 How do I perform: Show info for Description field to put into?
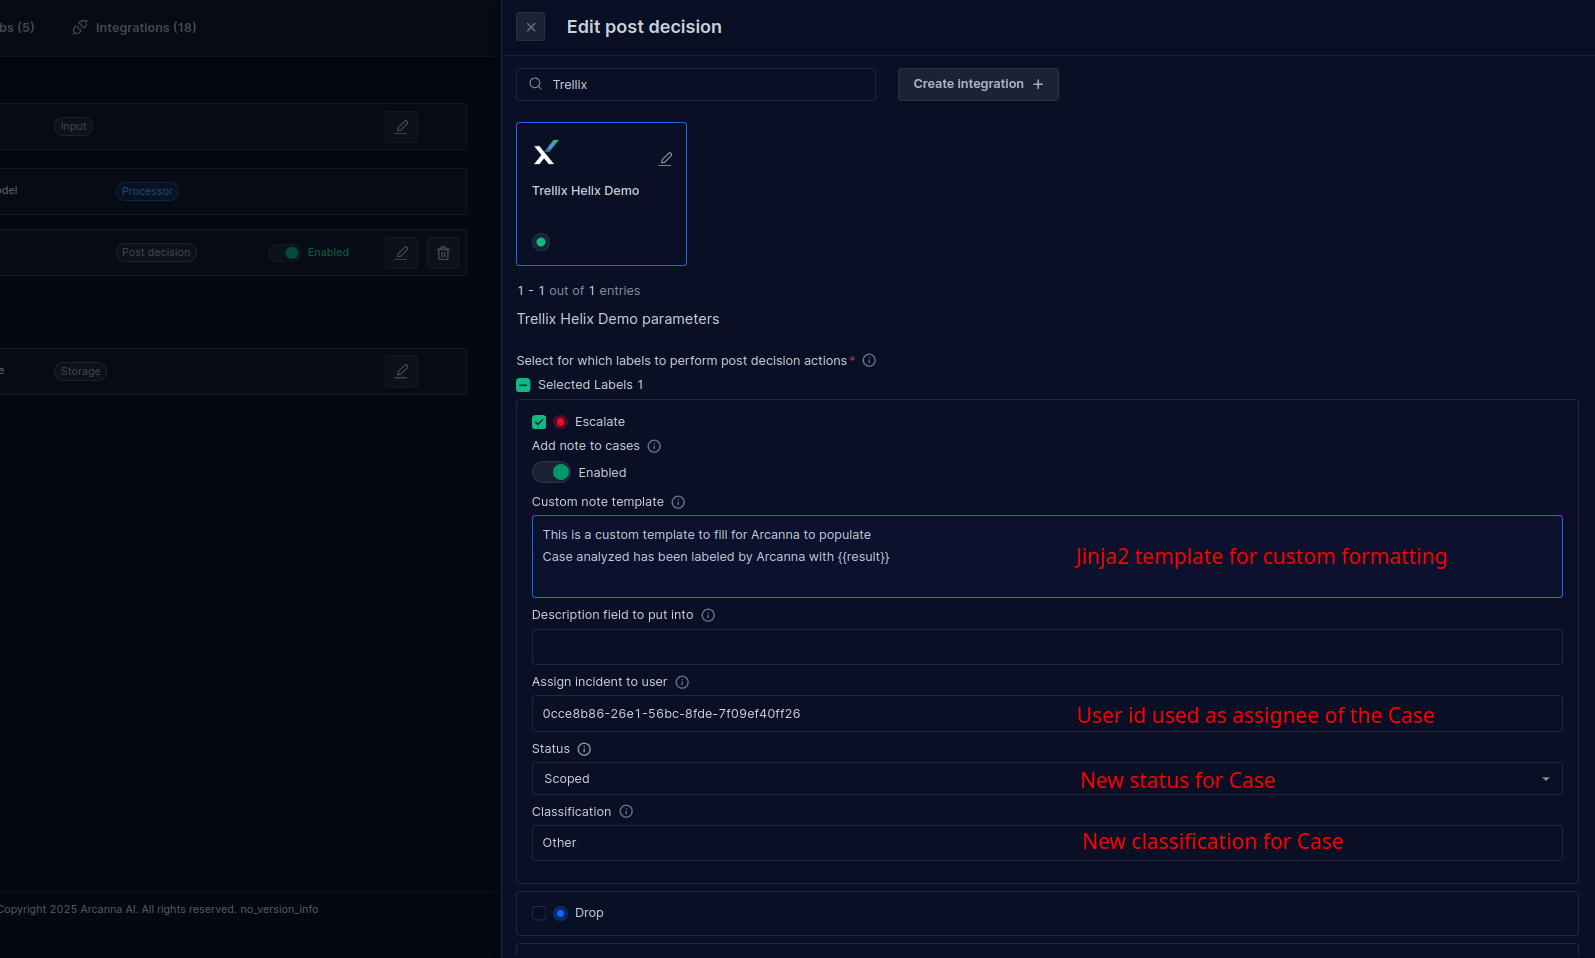[708, 615]
